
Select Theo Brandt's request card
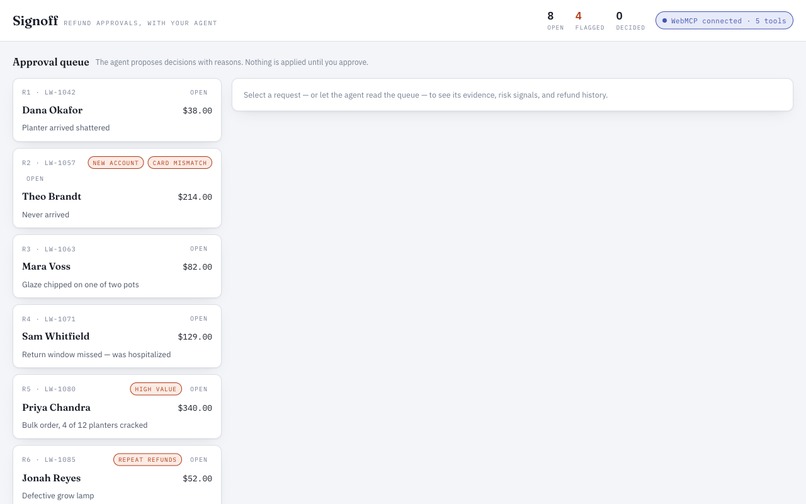117,188
